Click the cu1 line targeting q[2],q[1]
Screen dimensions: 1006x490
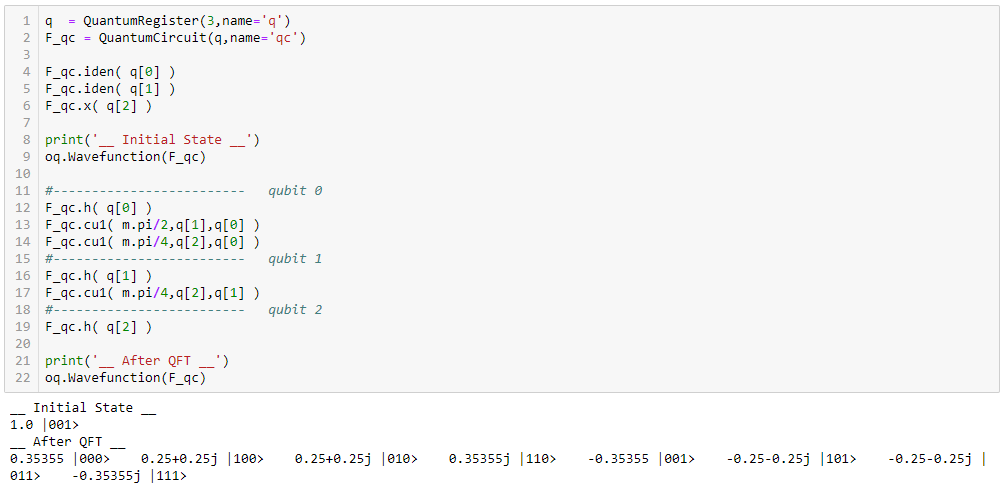[153, 292]
